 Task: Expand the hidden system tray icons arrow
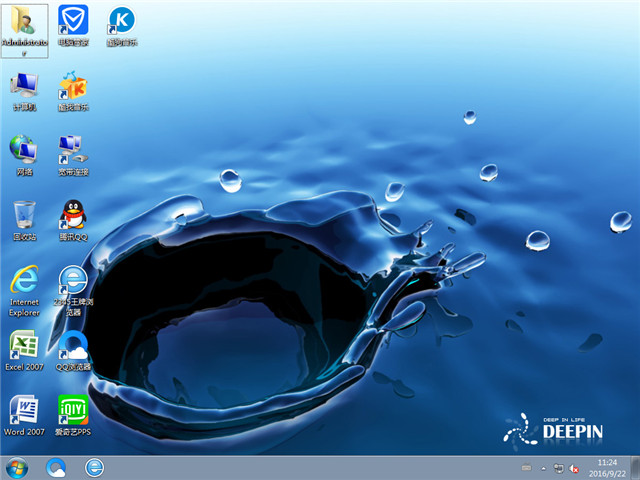pyautogui.click(x=543, y=467)
